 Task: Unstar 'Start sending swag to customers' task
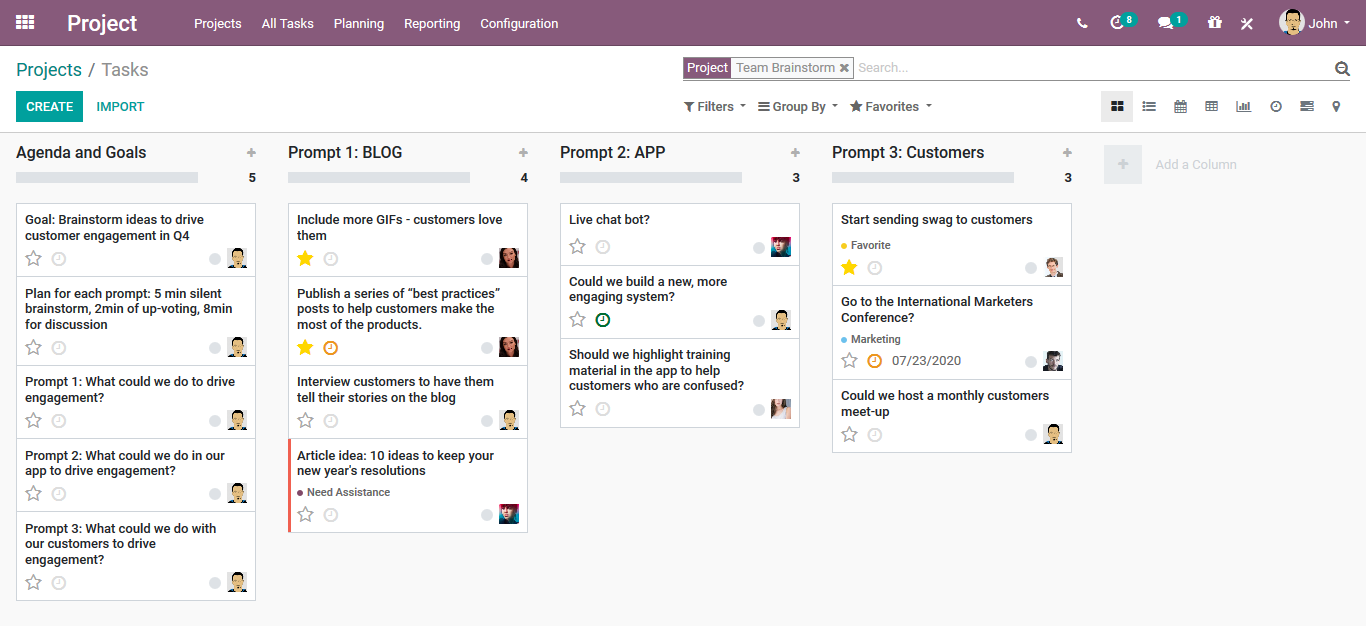click(x=849, y=267)
